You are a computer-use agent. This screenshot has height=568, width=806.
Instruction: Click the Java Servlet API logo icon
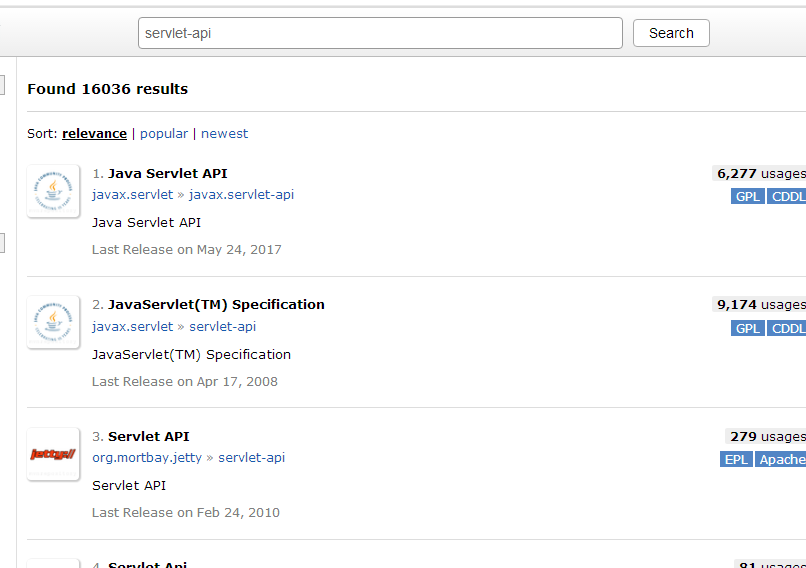point(54,191)
